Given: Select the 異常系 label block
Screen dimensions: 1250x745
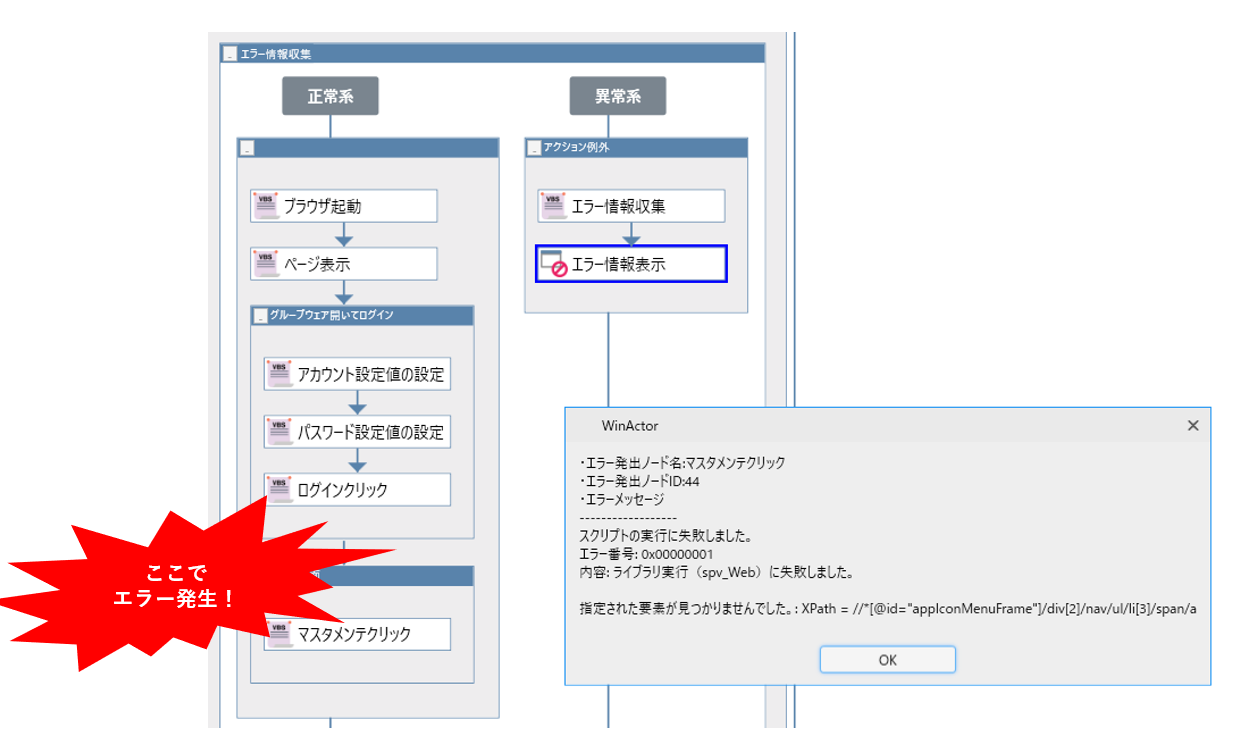Looking at the screenshot, I should point(617,95).
